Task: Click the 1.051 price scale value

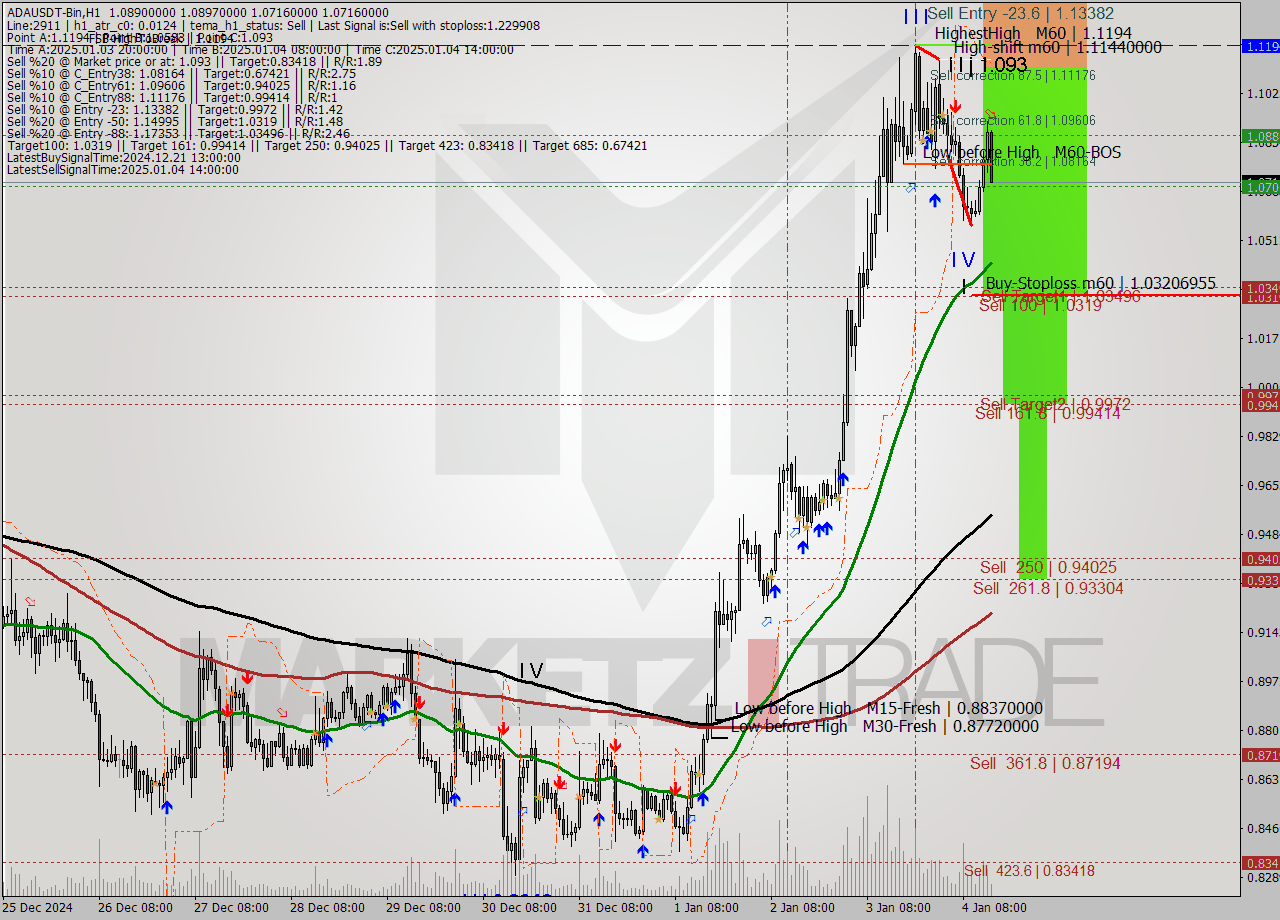Action: [x=1261, y=241]
